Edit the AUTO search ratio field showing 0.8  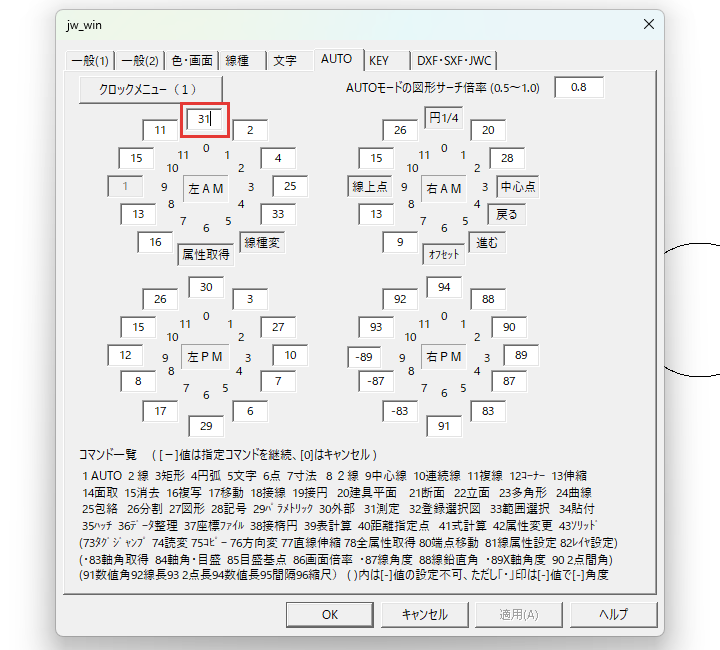click(x=579, y=87)
